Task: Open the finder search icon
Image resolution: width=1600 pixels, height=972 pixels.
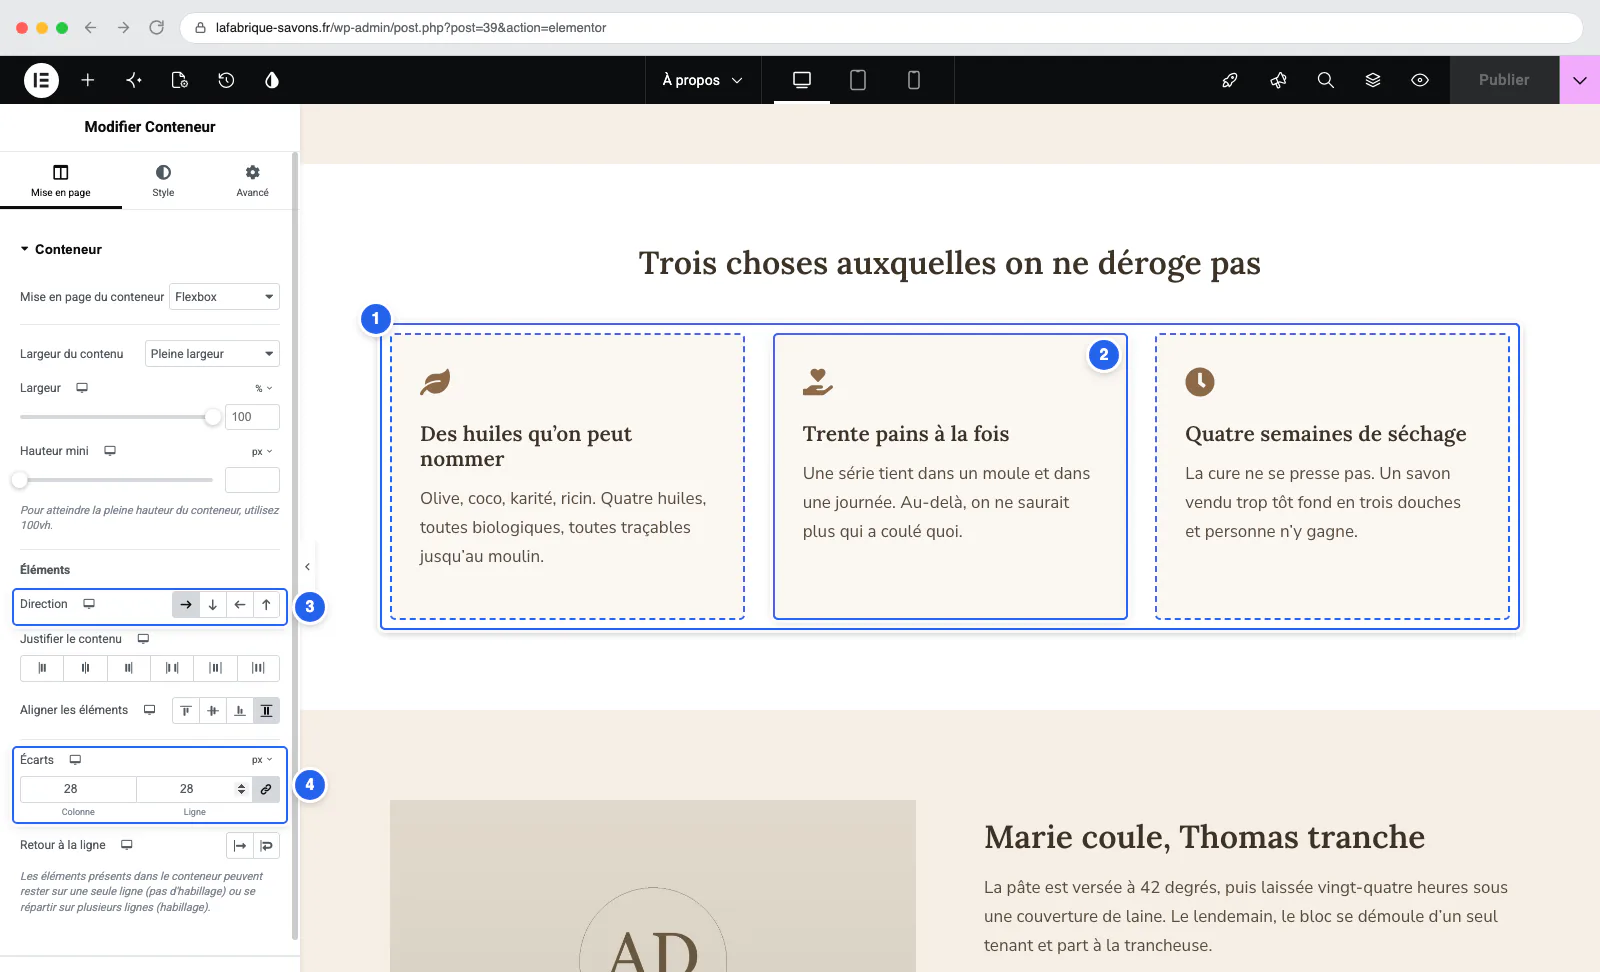Action: click(x=1326, y=80)
